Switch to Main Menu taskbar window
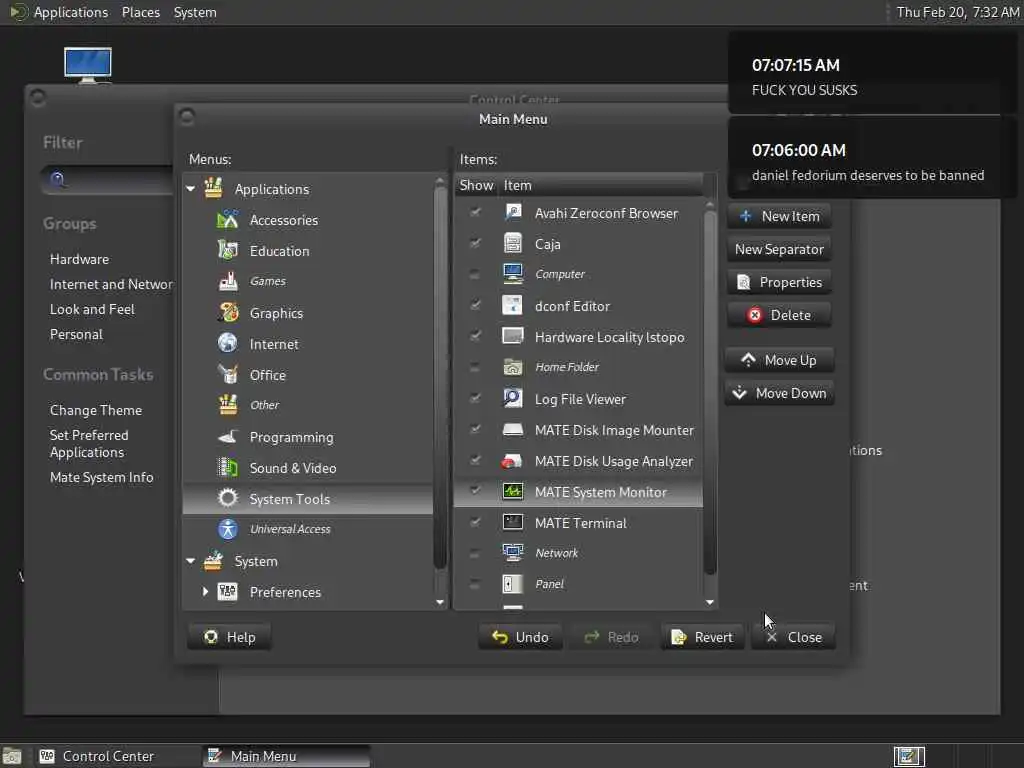The height and width of the screenshot is (768, 1024). [286, 756]
